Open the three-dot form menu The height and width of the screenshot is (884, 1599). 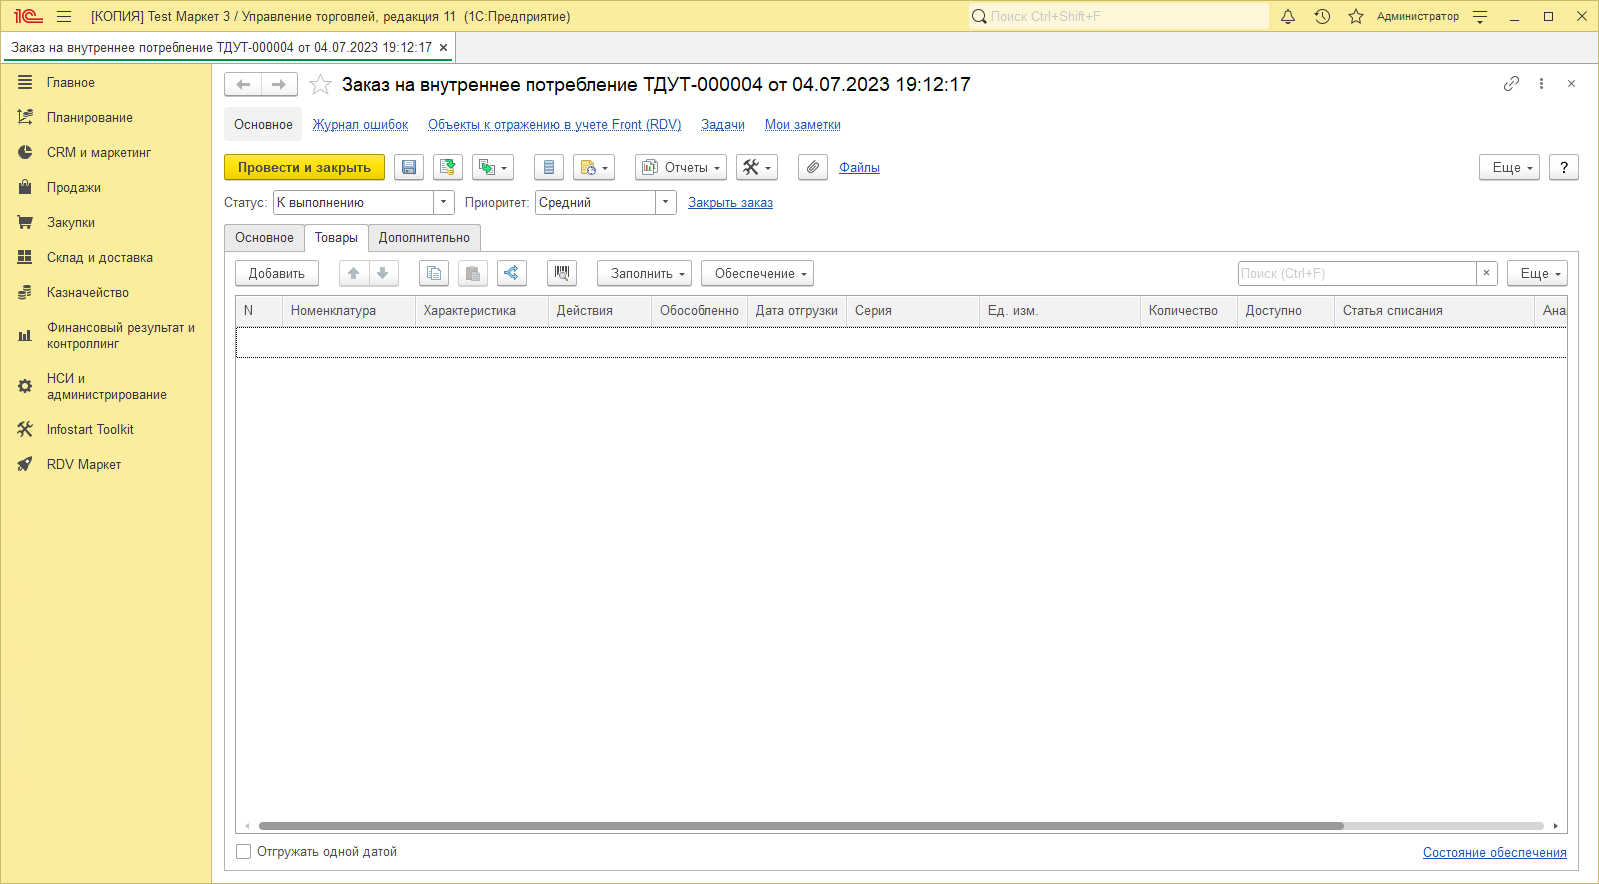click(1541, 84)
